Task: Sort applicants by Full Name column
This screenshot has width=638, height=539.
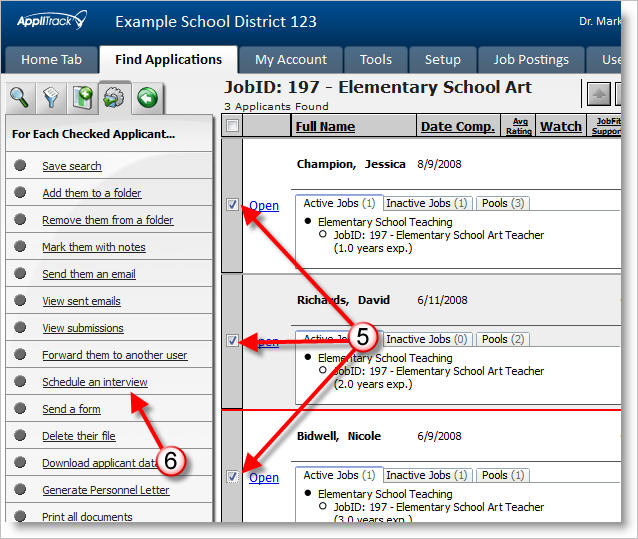Action: coord(324,126)
